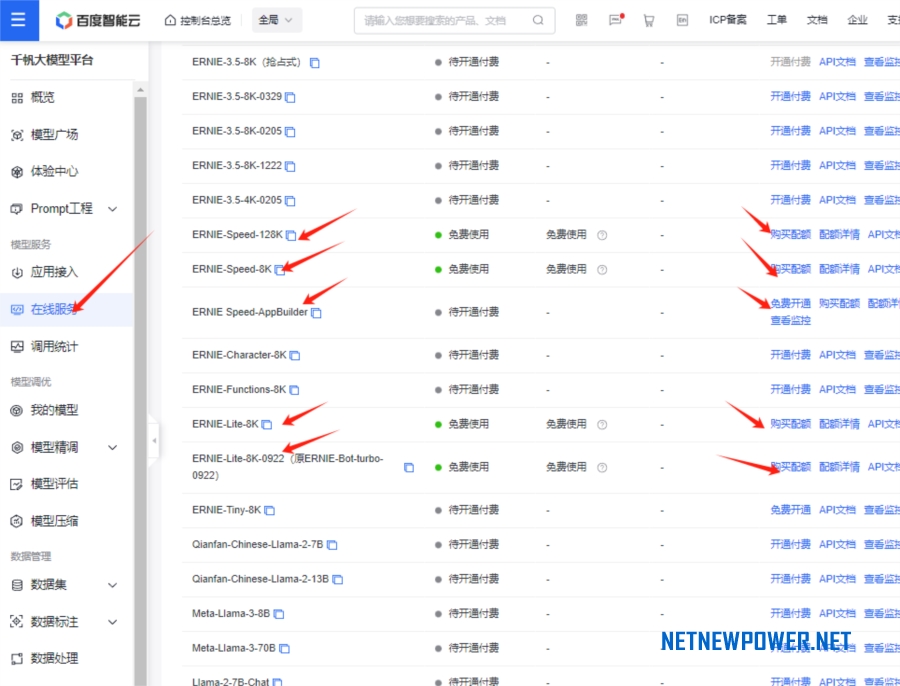
Task: Show help for ERNIE-Lite-8K free usage
Action: [x=602, y=424]
